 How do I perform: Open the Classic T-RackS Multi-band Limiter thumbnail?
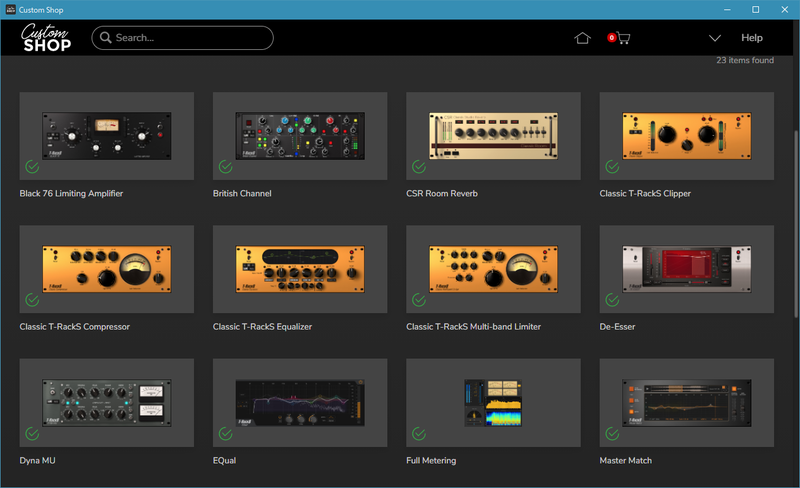[x=493, y=269]
